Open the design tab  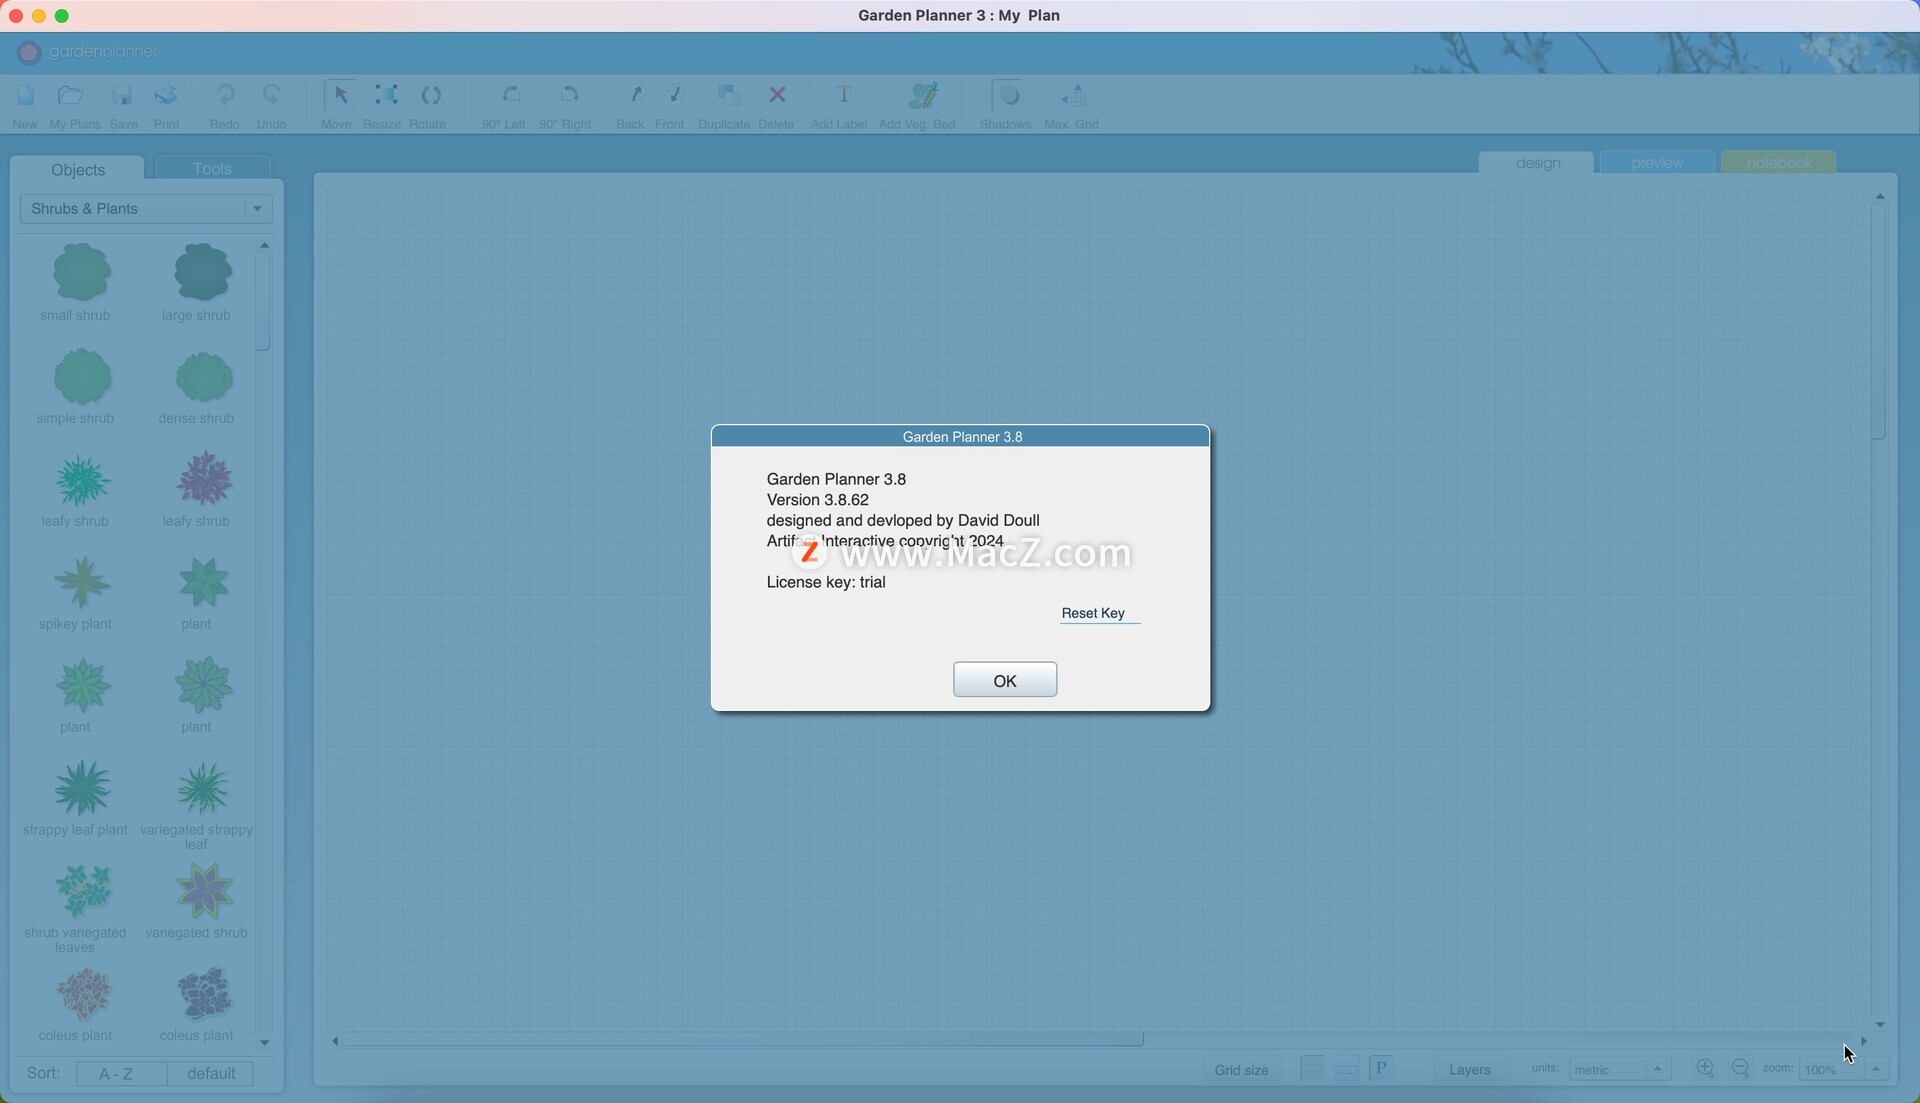[1537, 163]
